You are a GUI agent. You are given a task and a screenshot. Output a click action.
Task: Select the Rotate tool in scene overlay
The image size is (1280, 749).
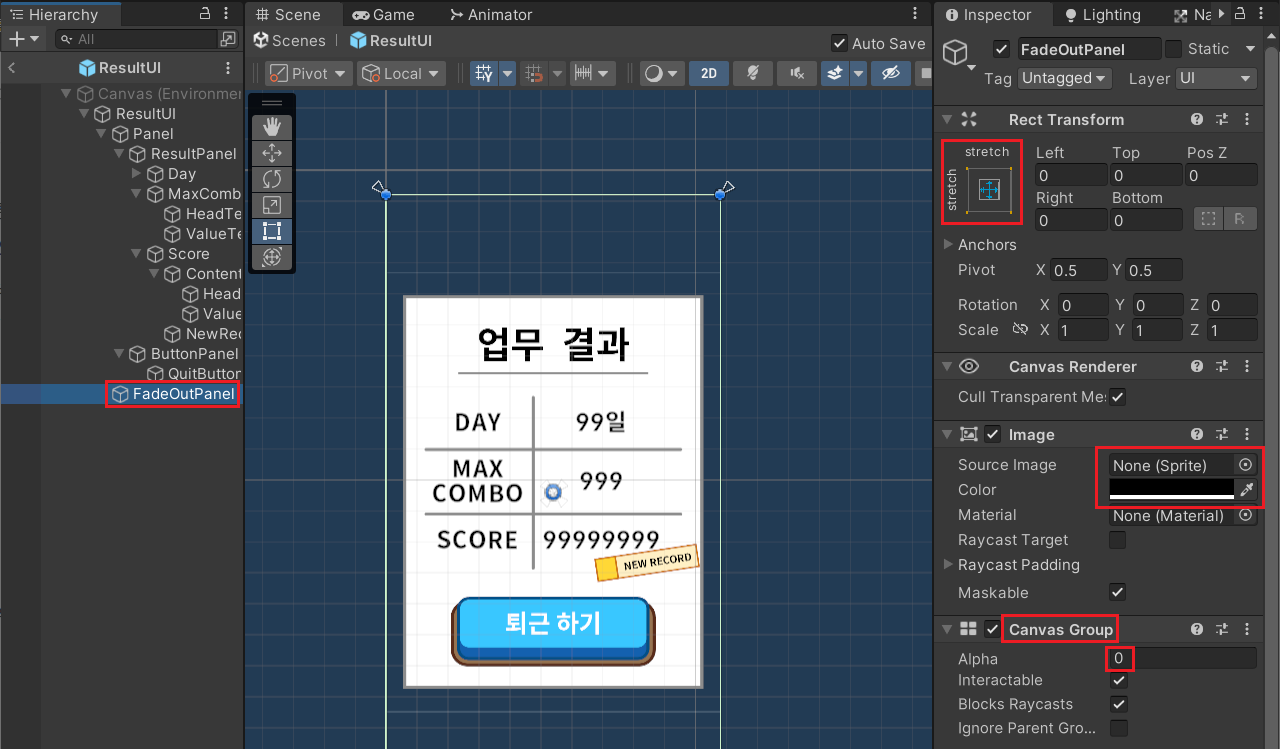pos(271,179)
